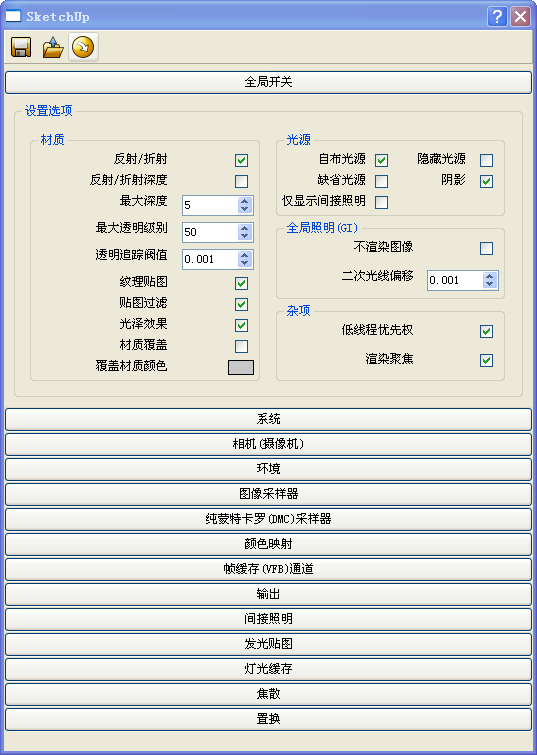Close the SketchUp options window
Viewport: 537px width, 755px height.
(521, 16)
